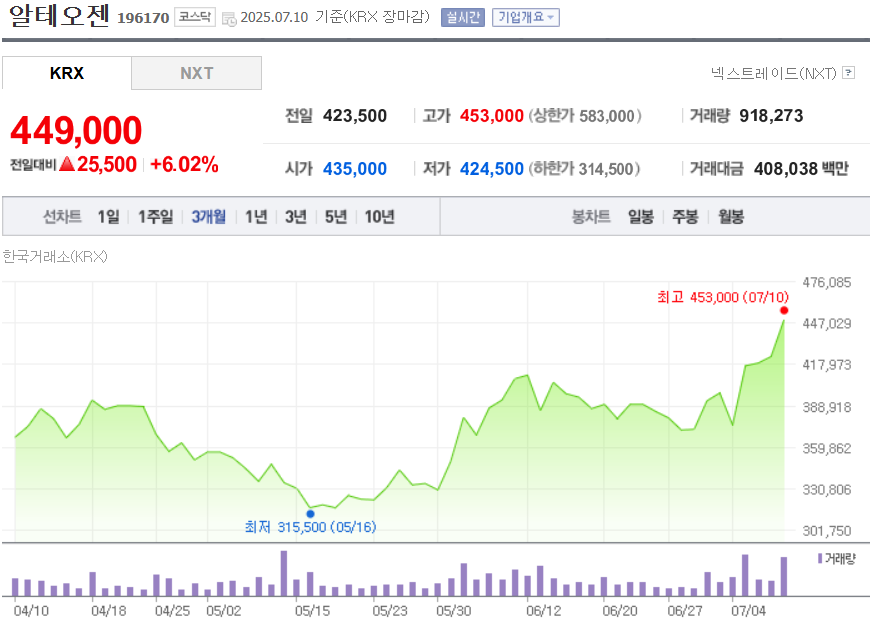Click the calendar icon before the date
Screen dimensions: 870x630
point(229,18)
